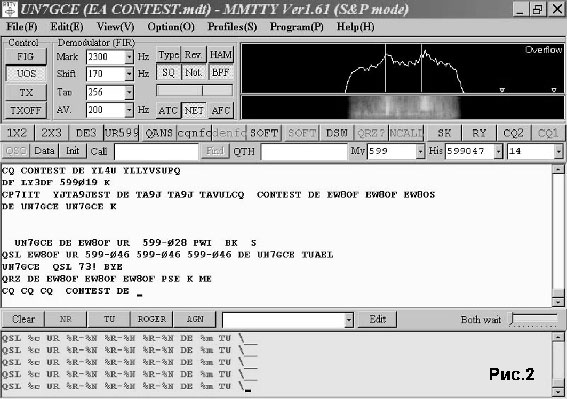Toggle the FIG control button
Viewport: 567px width, 399px height.
click(26, 56)
